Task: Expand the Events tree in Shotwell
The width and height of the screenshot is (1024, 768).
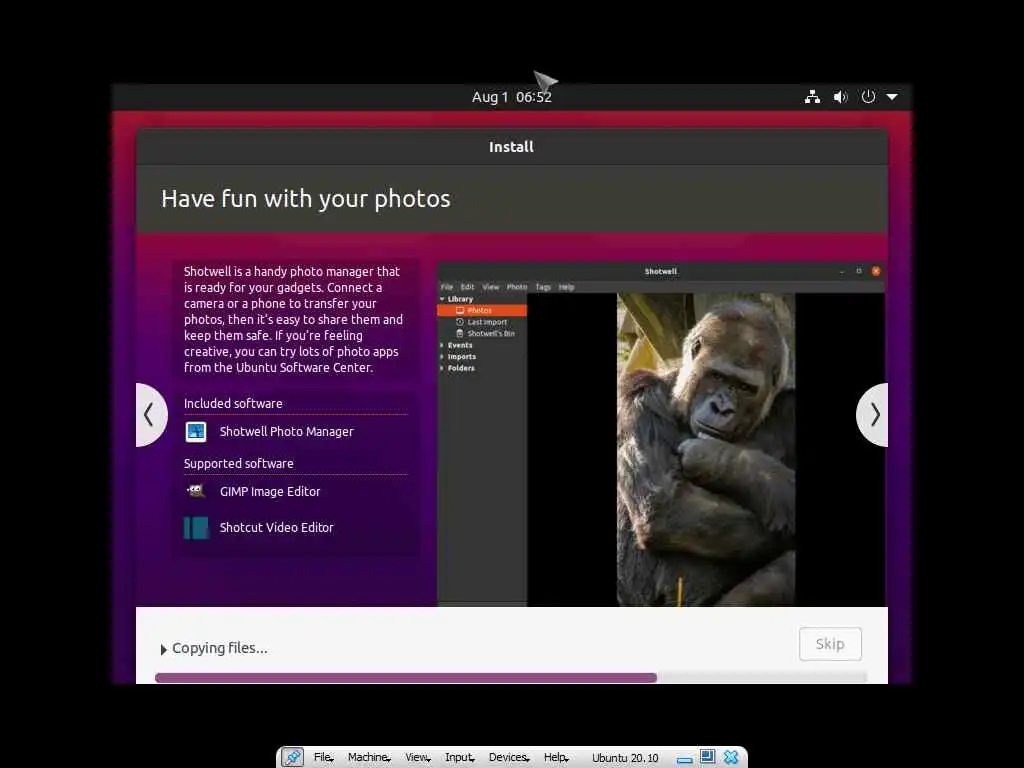Action: point(442,345)
